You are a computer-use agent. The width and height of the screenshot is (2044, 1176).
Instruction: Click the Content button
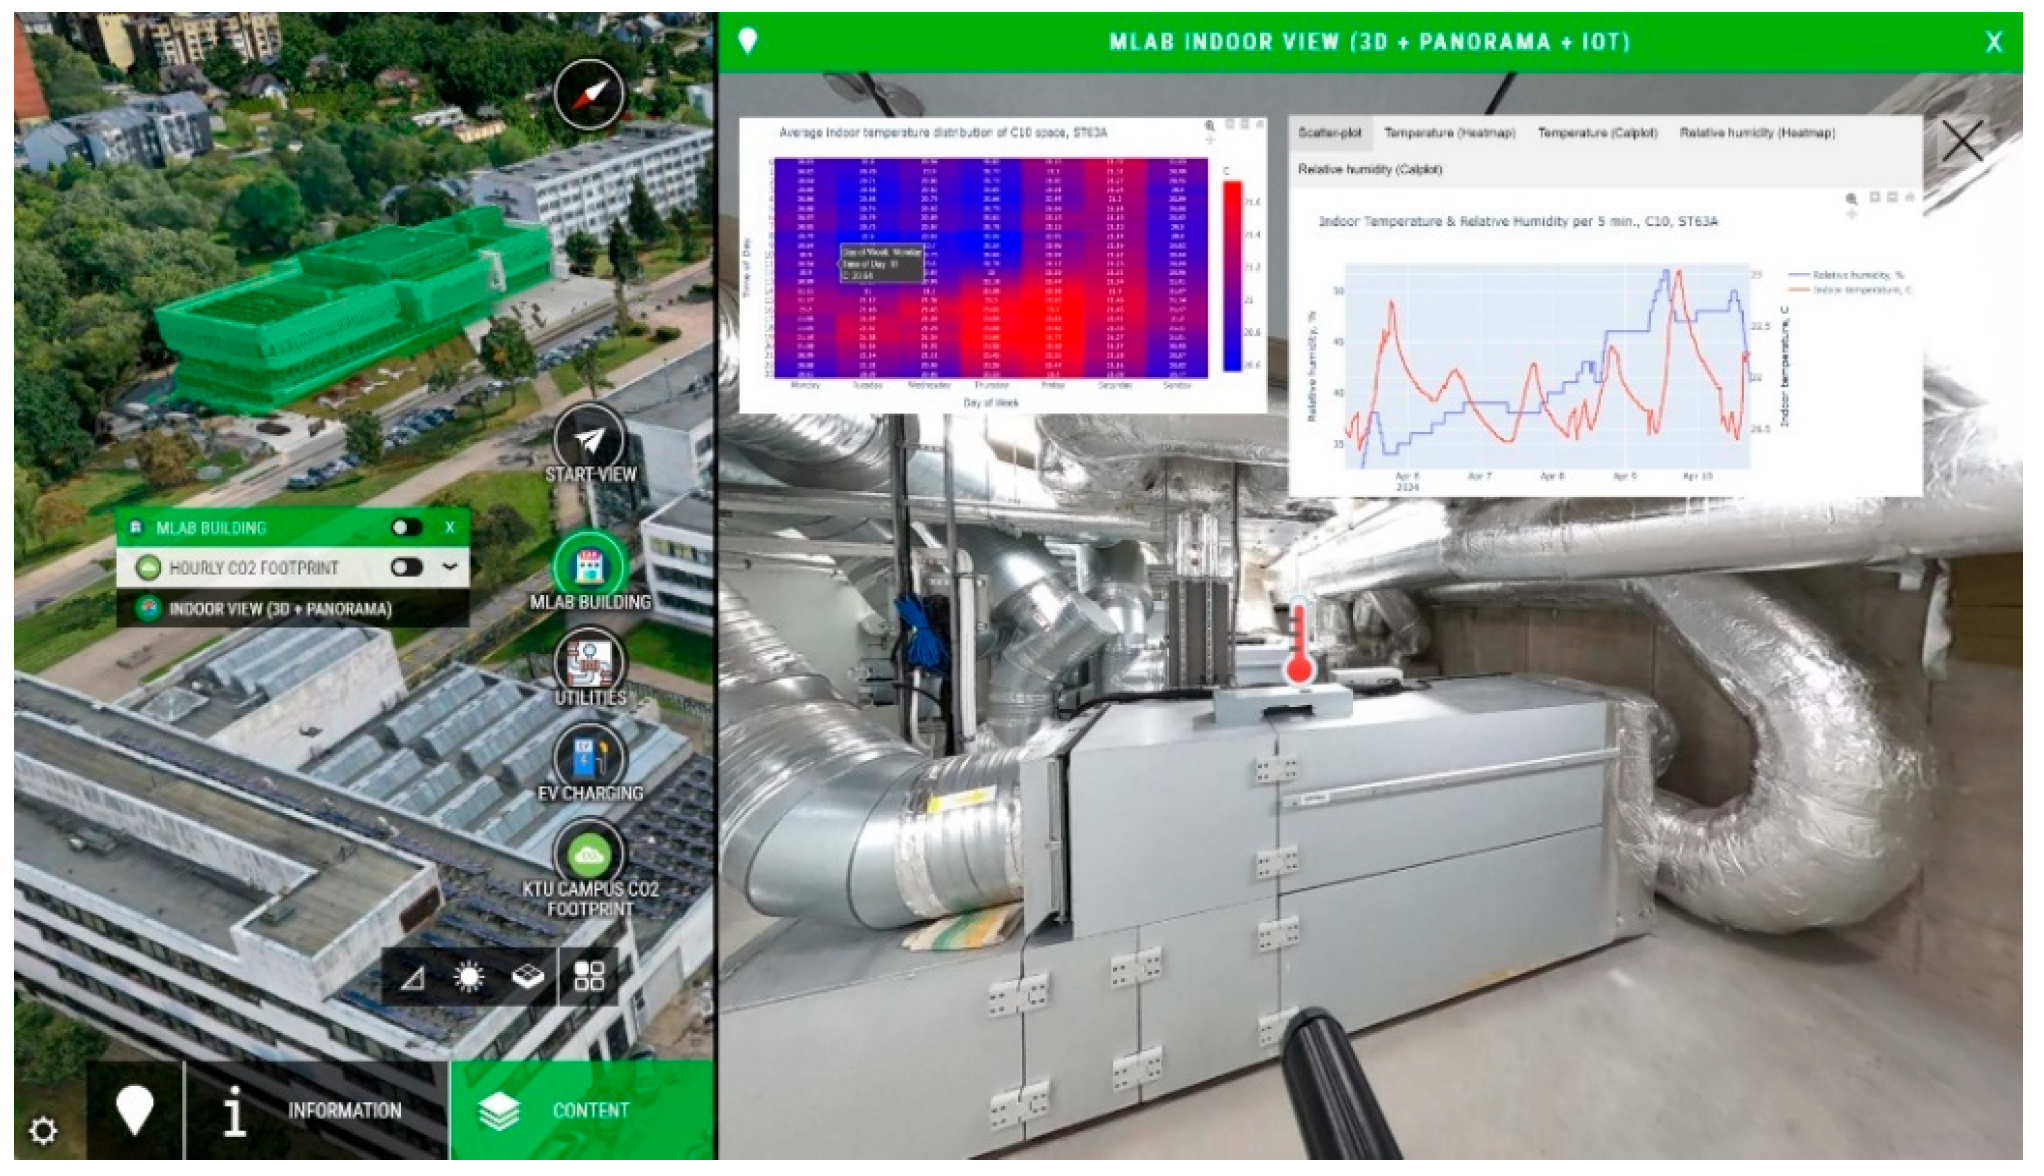click(582, 1110)
